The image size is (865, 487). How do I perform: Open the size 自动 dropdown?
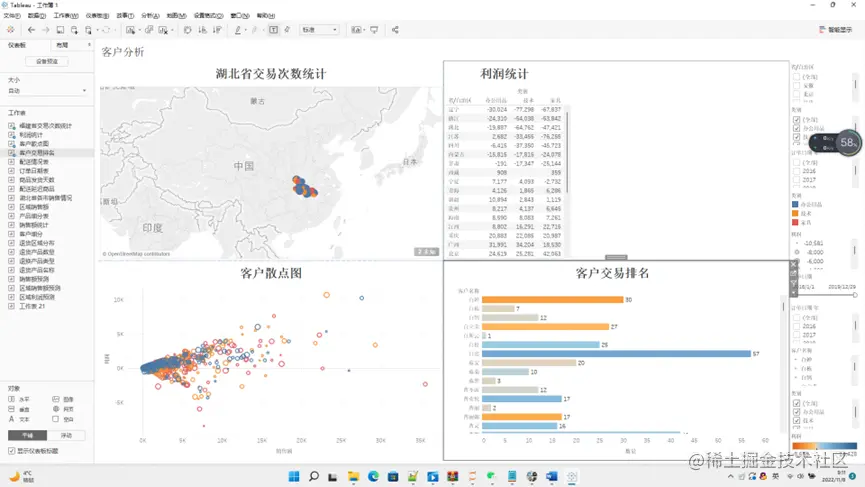tap(47, 91)
